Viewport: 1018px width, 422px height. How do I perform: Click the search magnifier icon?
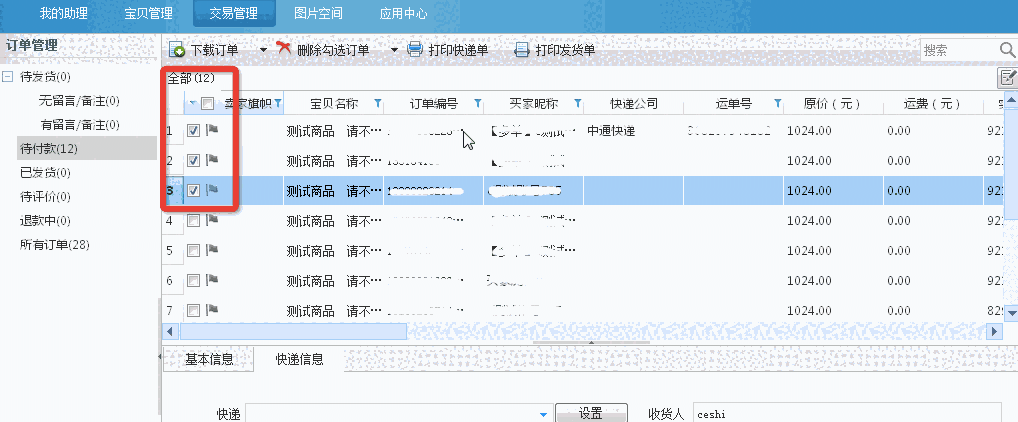pos(1008,49)
